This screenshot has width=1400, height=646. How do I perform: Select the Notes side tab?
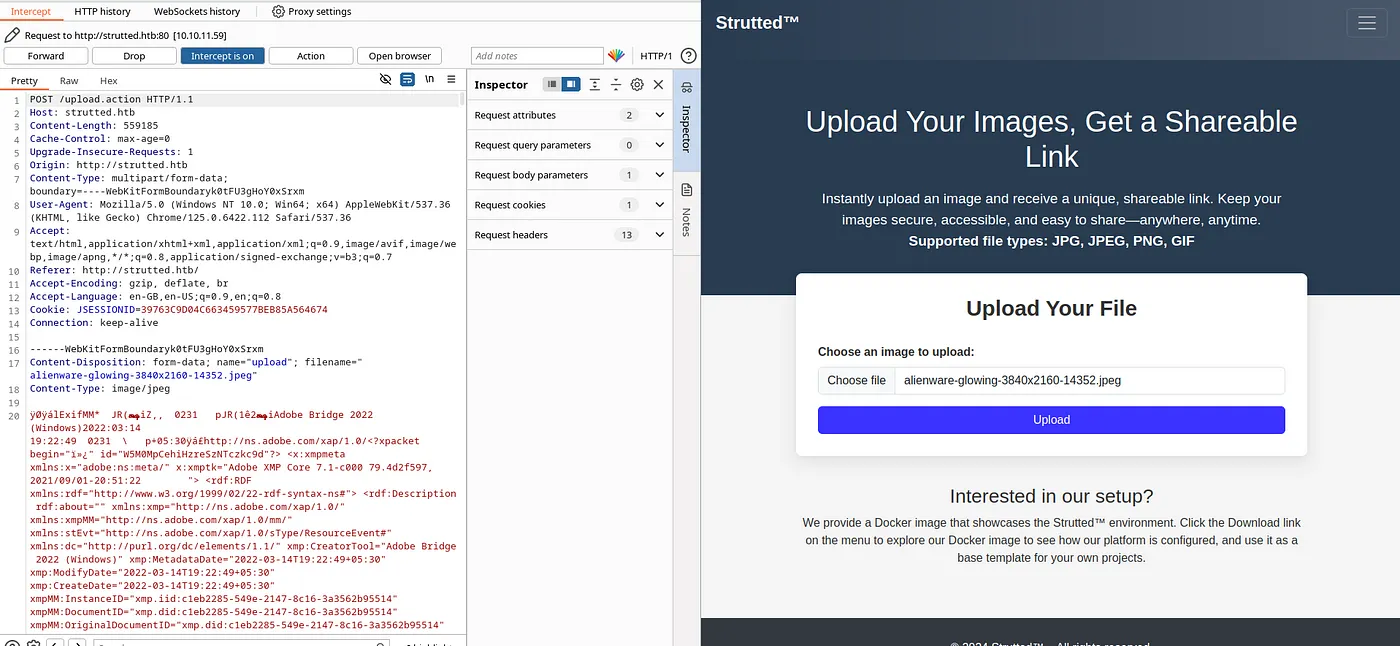coord(686,213)
